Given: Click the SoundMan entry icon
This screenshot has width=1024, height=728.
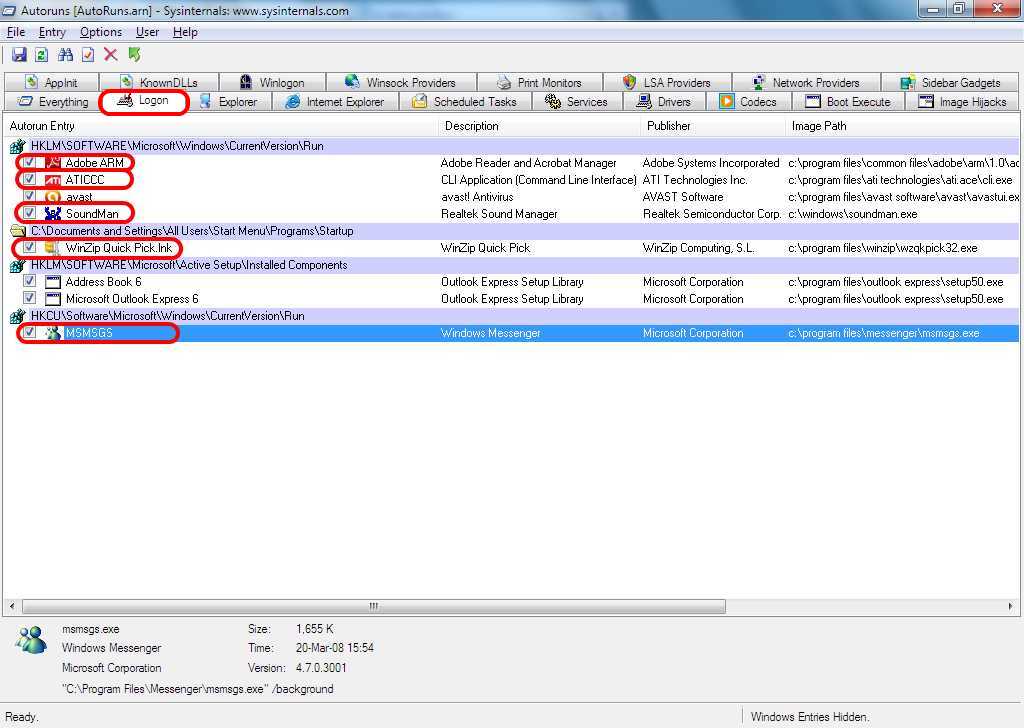Looking at the screenshot, I should 53,214.
